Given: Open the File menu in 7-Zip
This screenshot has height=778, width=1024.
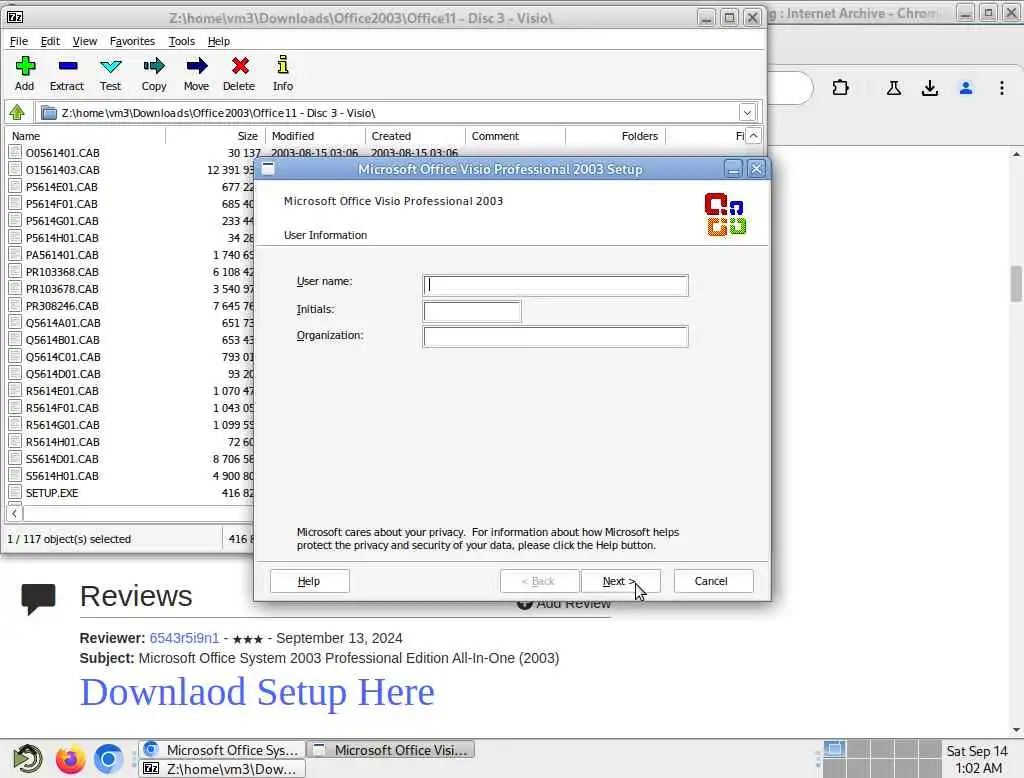Looking at the screenshot, I should coord(18,41).
